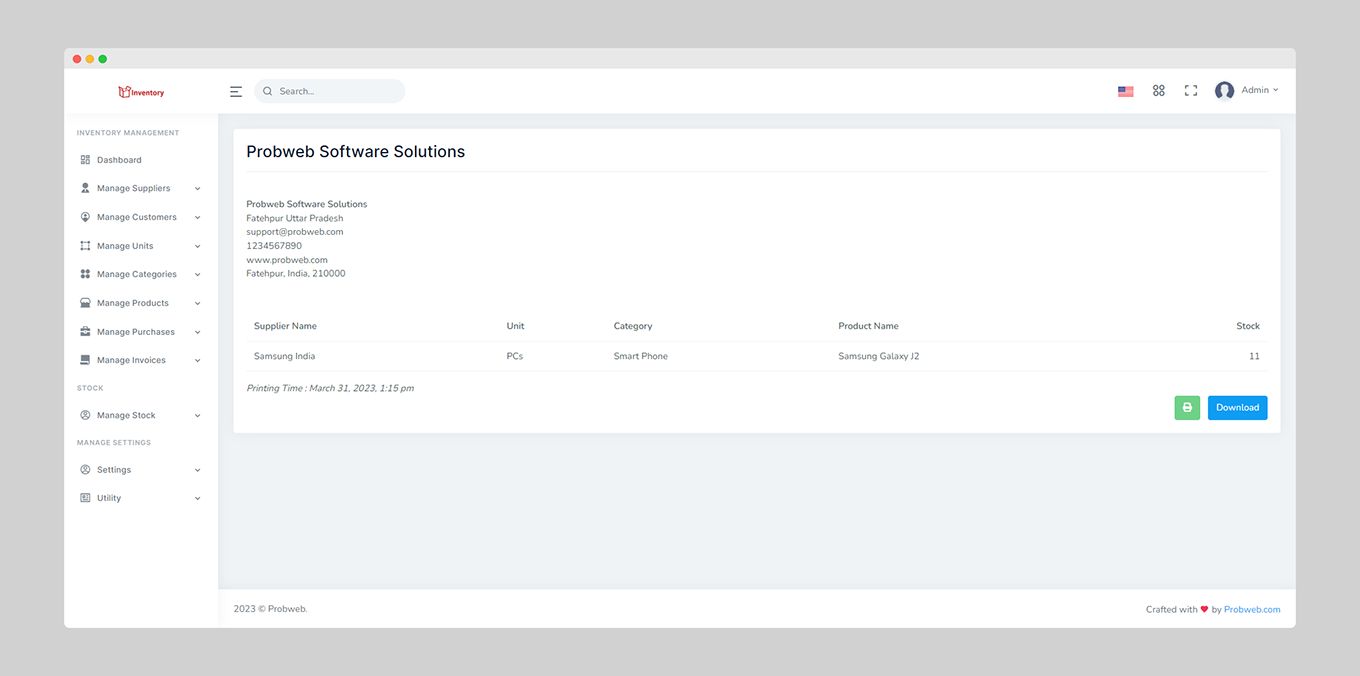Click the Inventory logo

coord(141,92)
